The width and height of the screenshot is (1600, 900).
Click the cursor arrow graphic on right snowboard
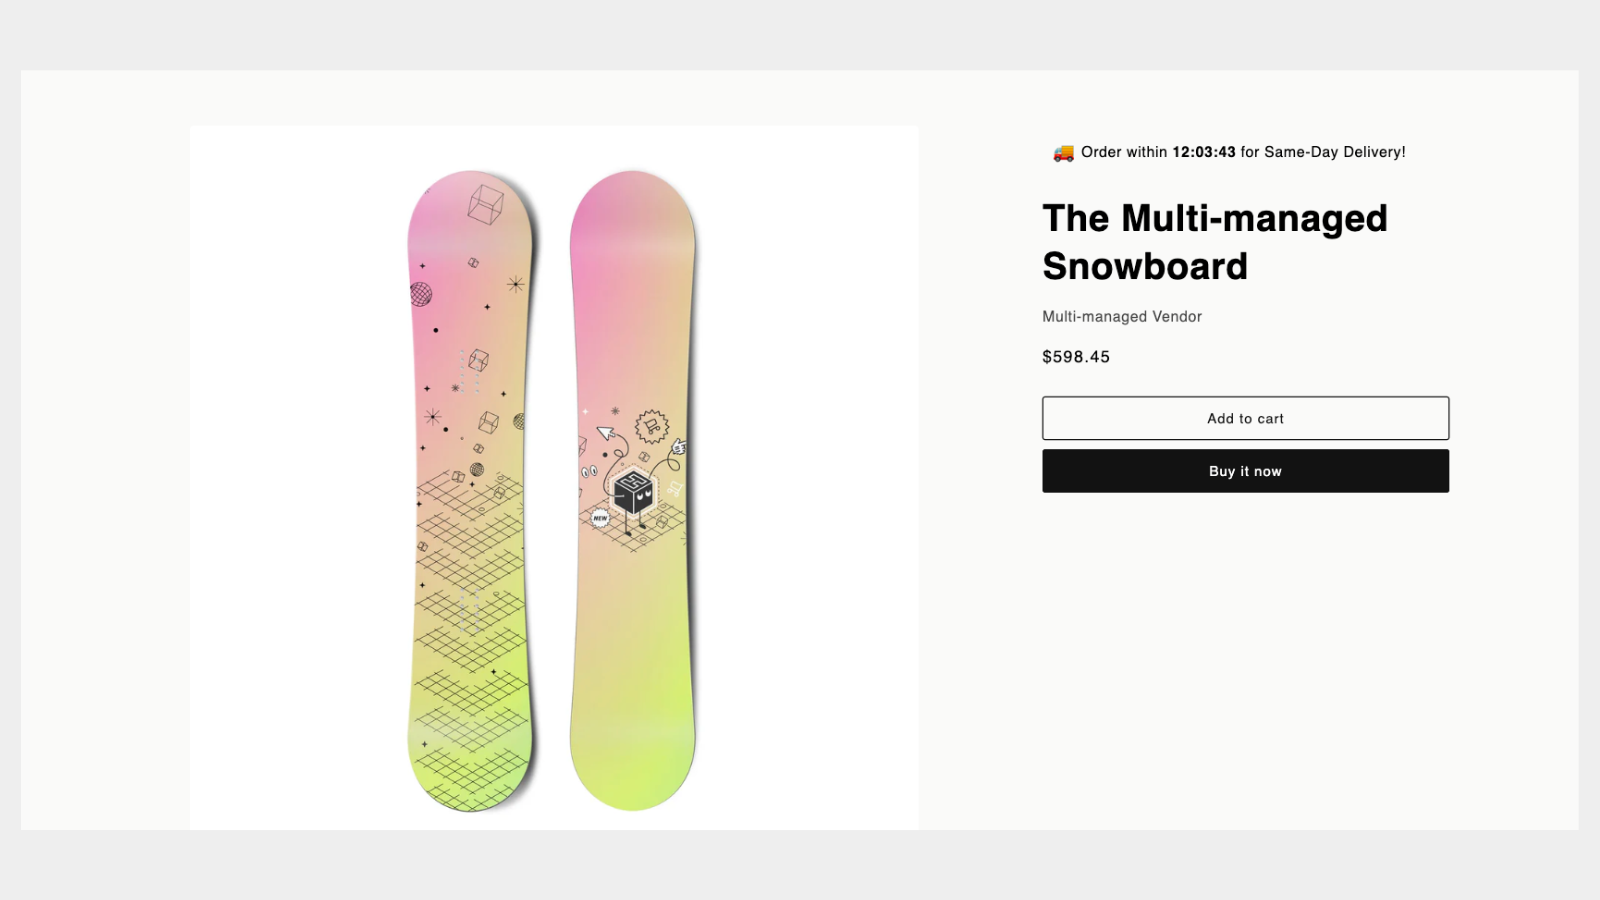point(605,432)
